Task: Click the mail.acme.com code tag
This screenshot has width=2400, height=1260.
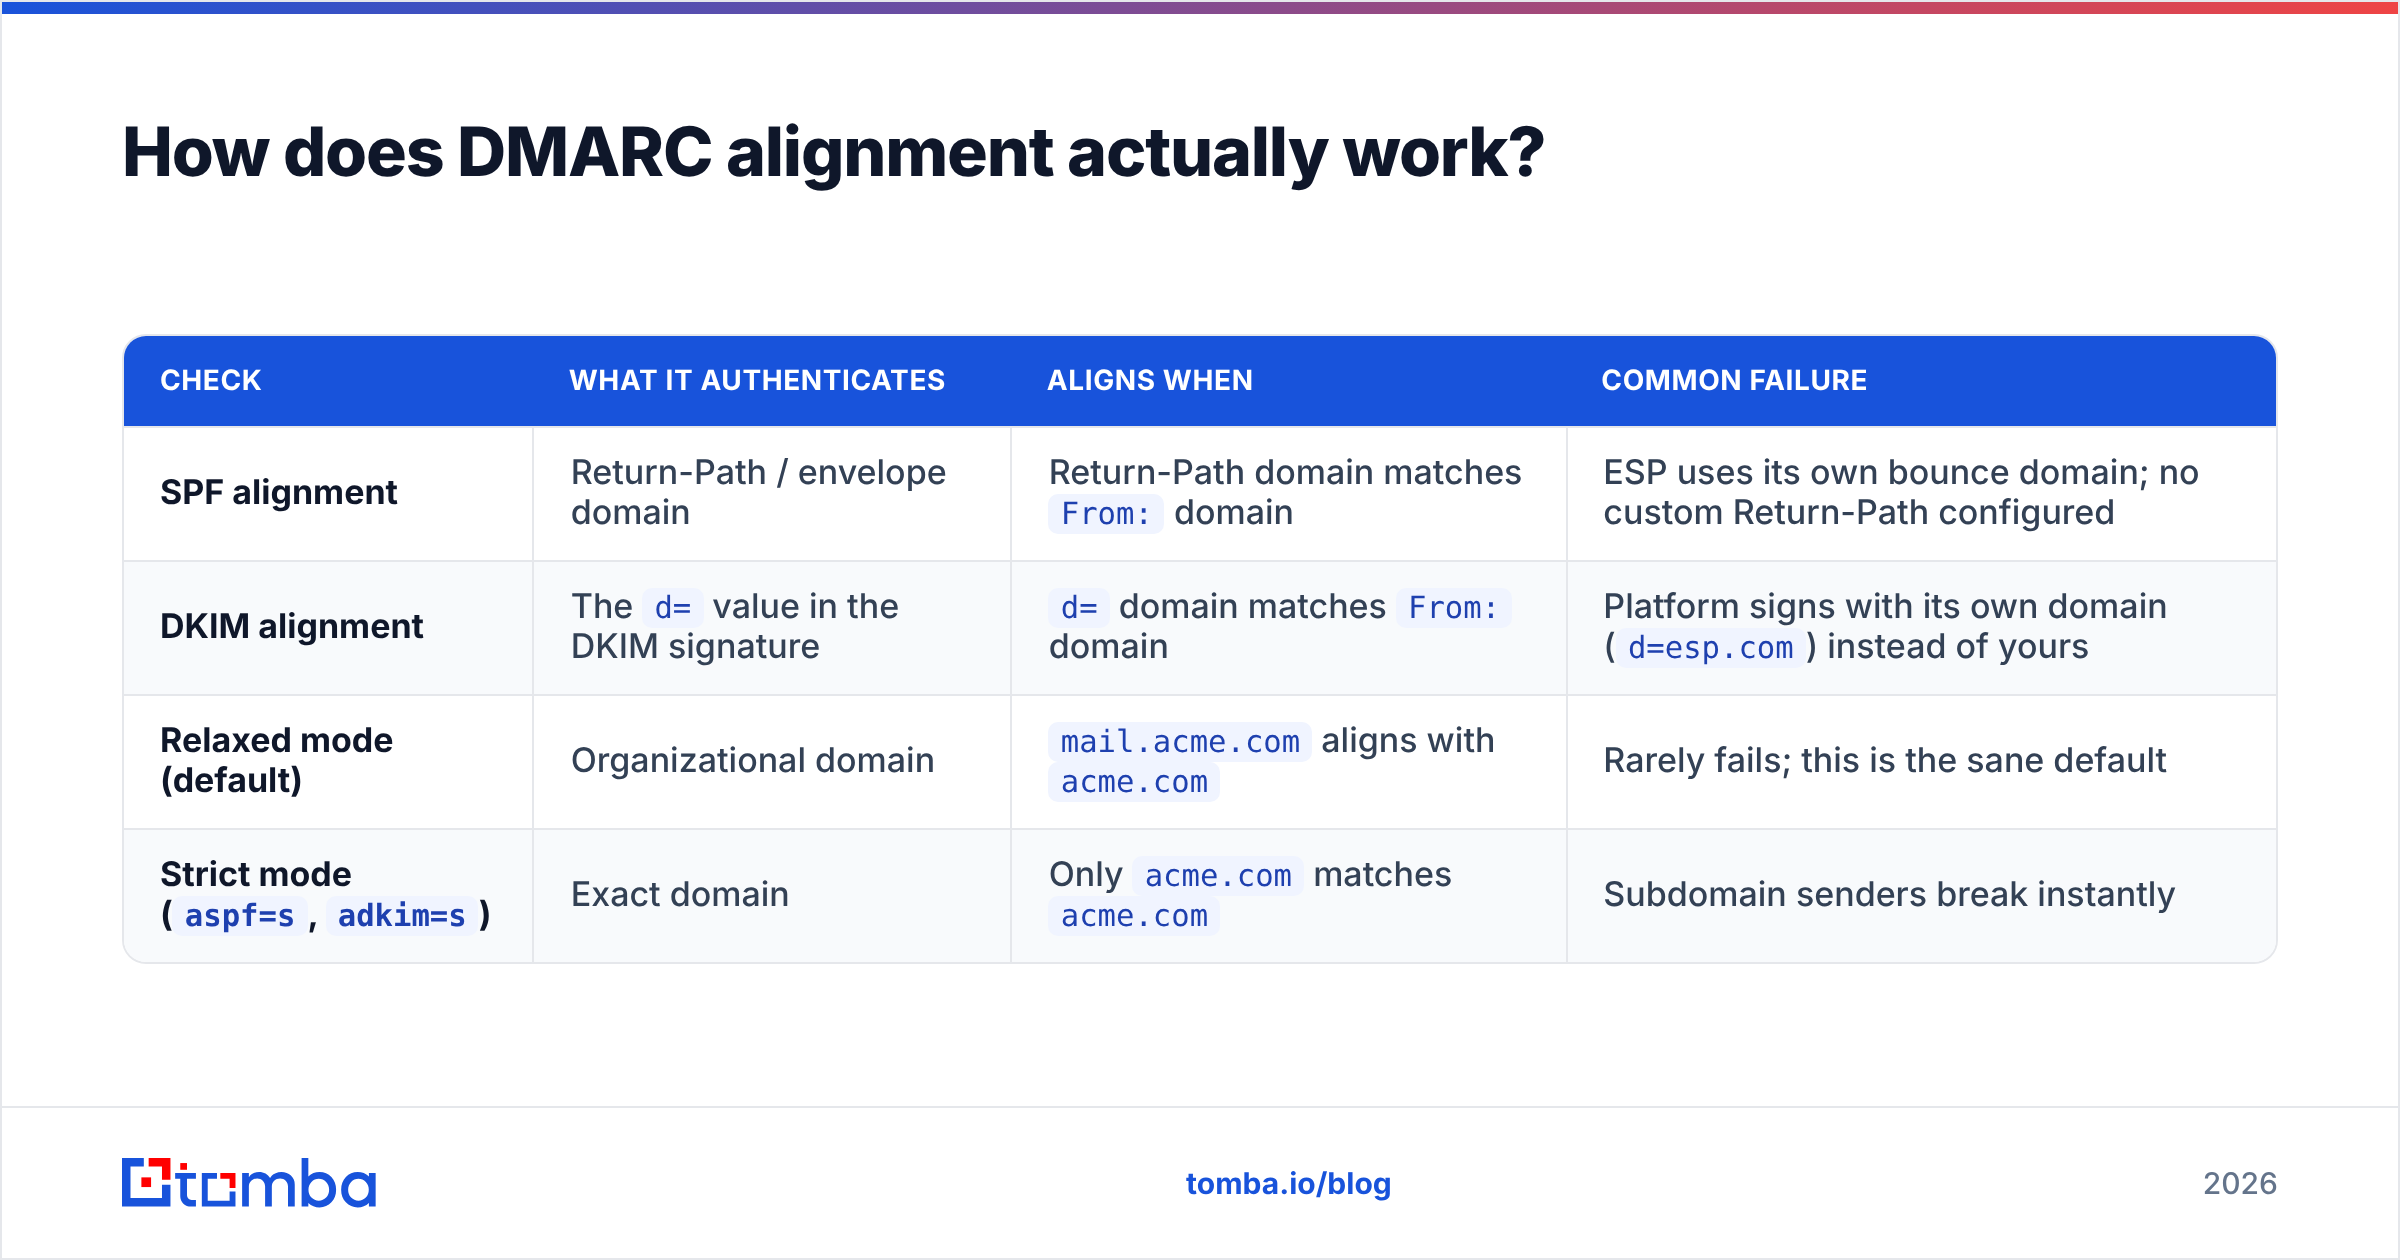Action: [1180, 742]
